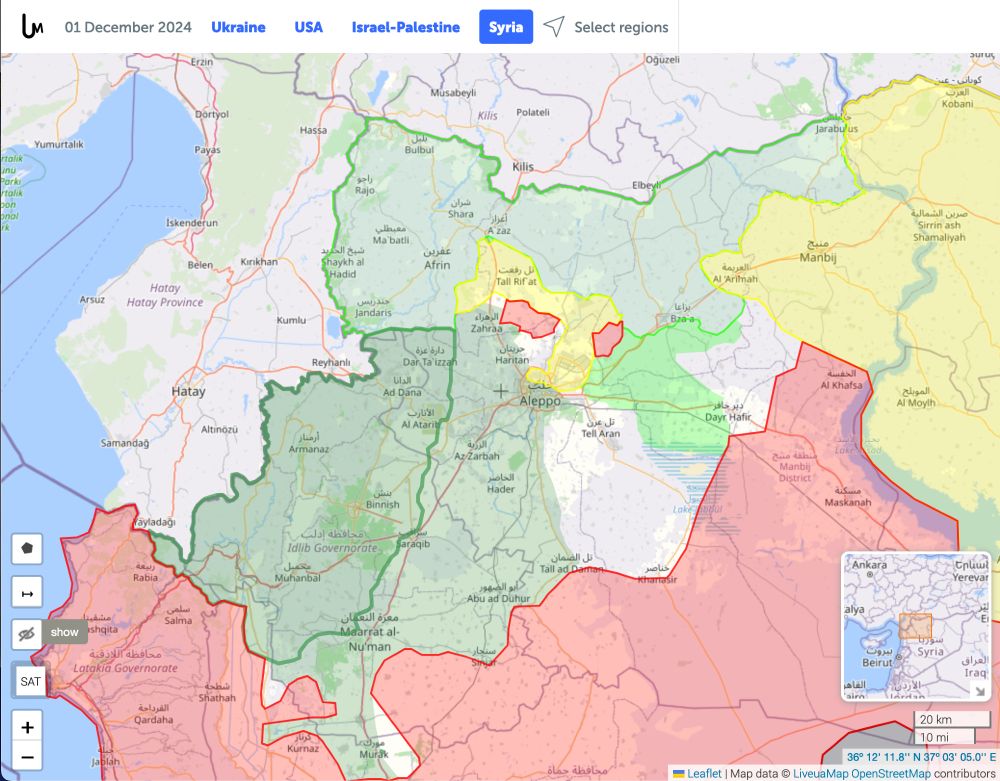Toggle the crossed-eye visibility icon

coord(27,634)
